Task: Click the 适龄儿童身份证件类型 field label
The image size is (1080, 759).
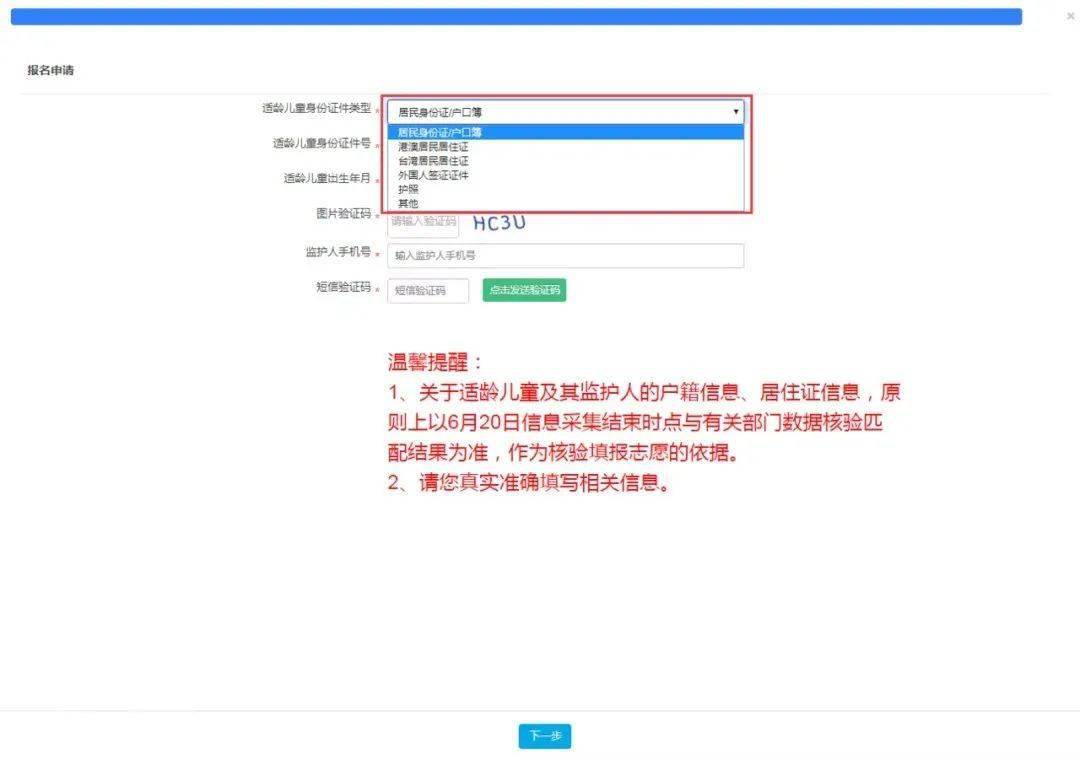Action: (316, 108)
